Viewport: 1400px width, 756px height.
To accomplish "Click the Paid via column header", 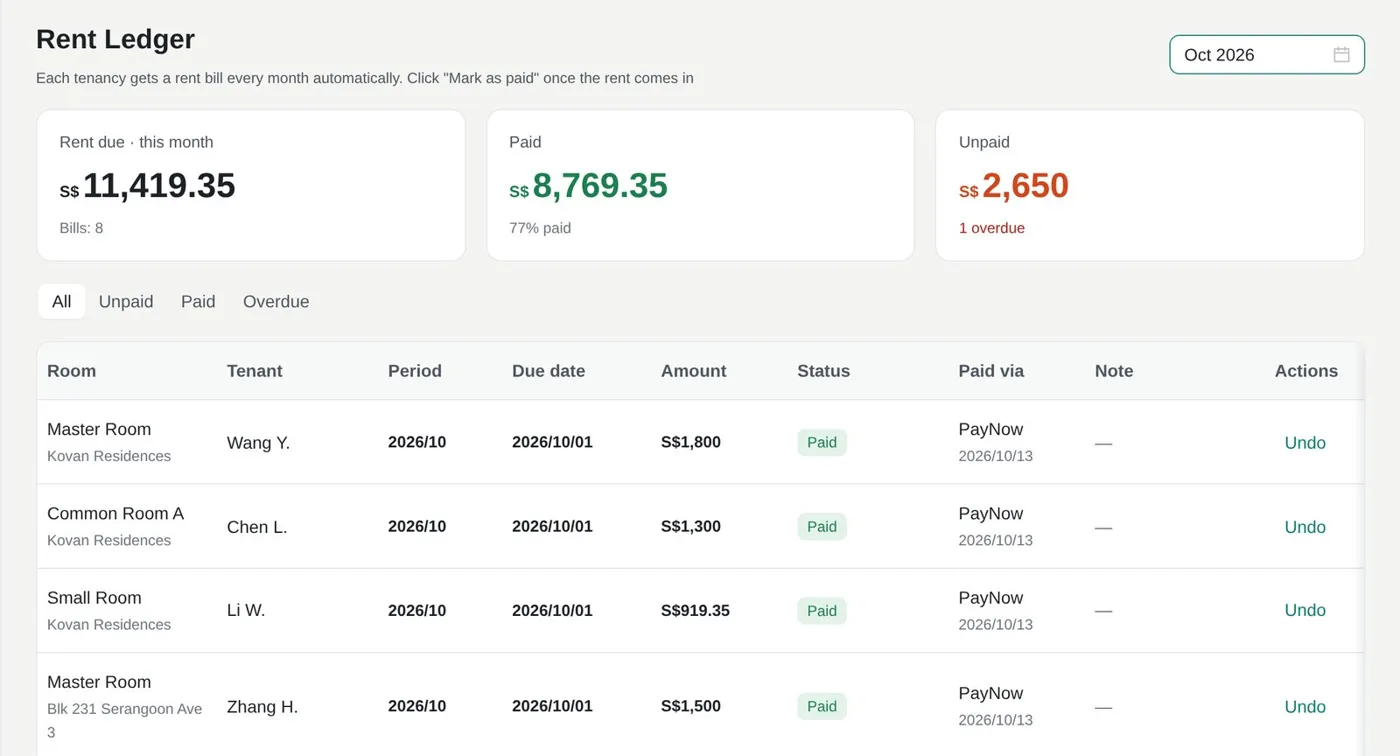I will tap(991, 371).
